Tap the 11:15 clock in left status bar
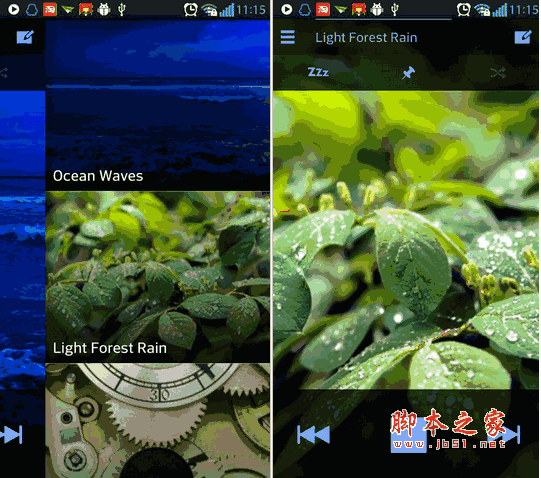This screenshot has height=478, width=541. tap(251, 10)
